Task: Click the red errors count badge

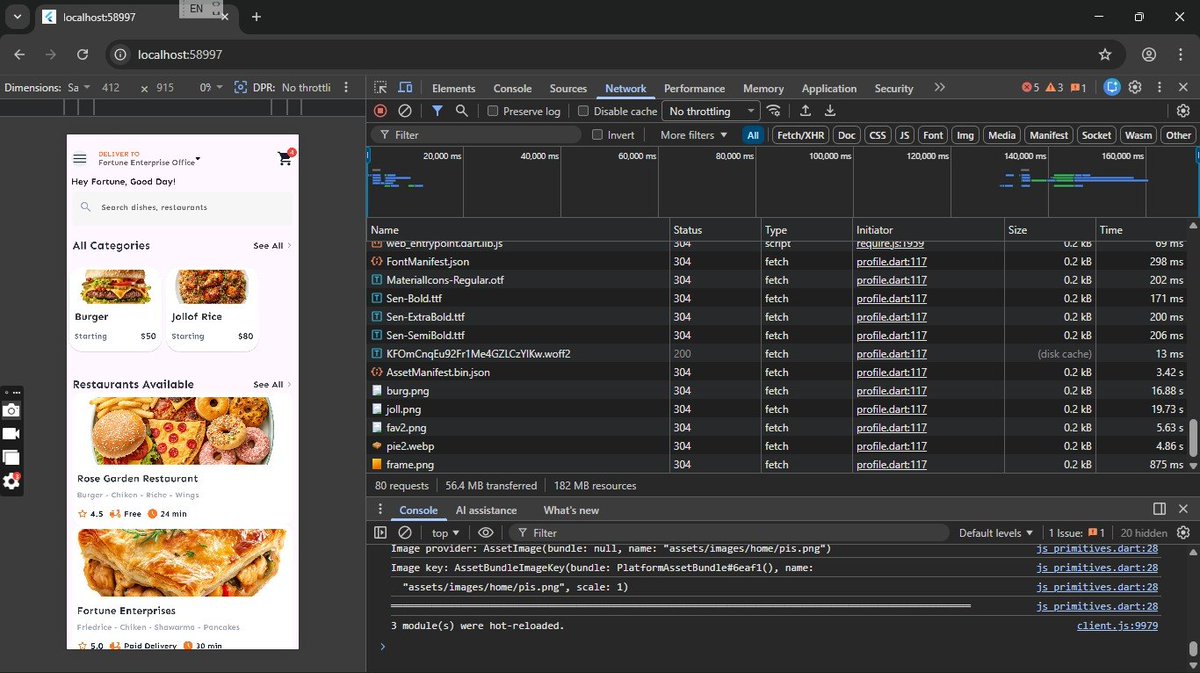Action: (x=1030, y=88)
